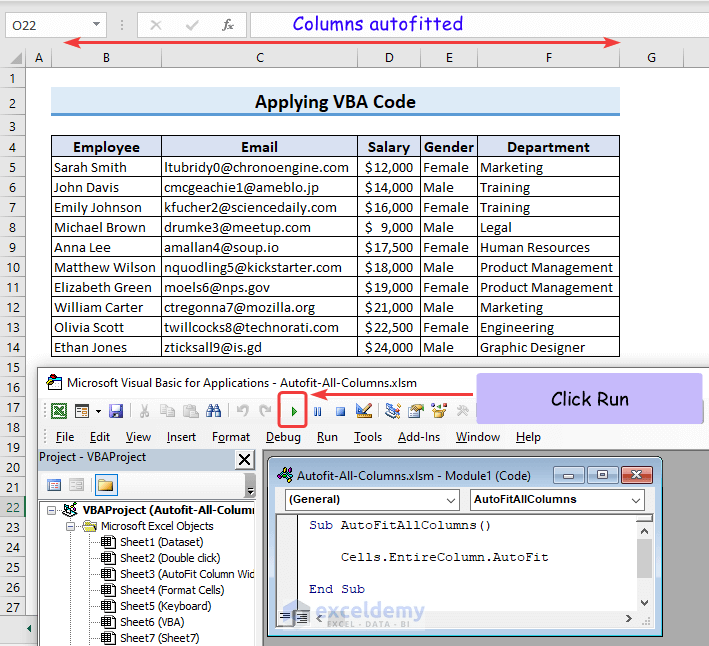709x646 pixels.
Task: Click the code window scroll up arrow
Action: point(644,531)
